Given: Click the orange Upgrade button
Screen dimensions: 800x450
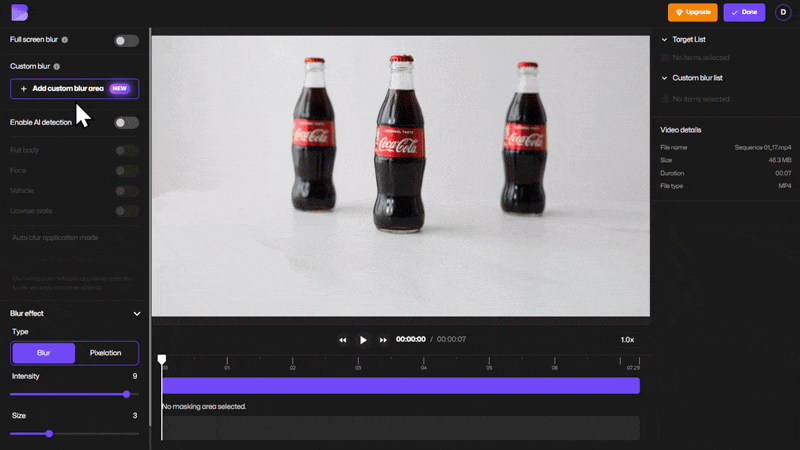Looking at the screenshot, I should click(x=692, y=12).
